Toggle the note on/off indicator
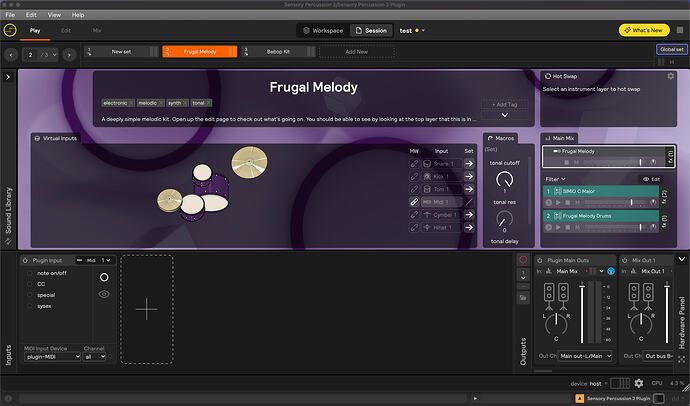690x406 pixels. pyautogui.click(x=30, y=273)
